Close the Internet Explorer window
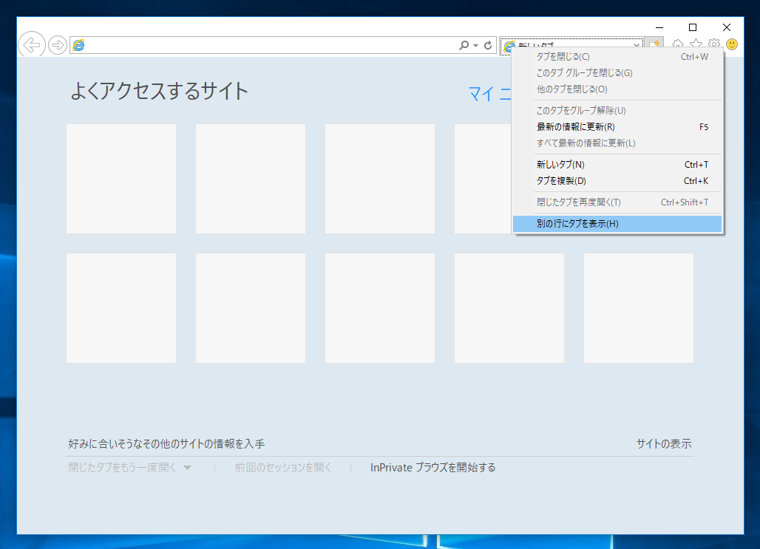 coord(727,28)
